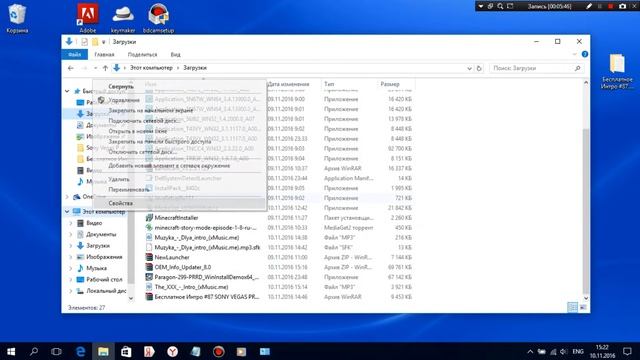The height and width of the screenshot is (360, 640).
Task: Collapse the Этот компьютер tree node
Action: (x=67, y=211)
